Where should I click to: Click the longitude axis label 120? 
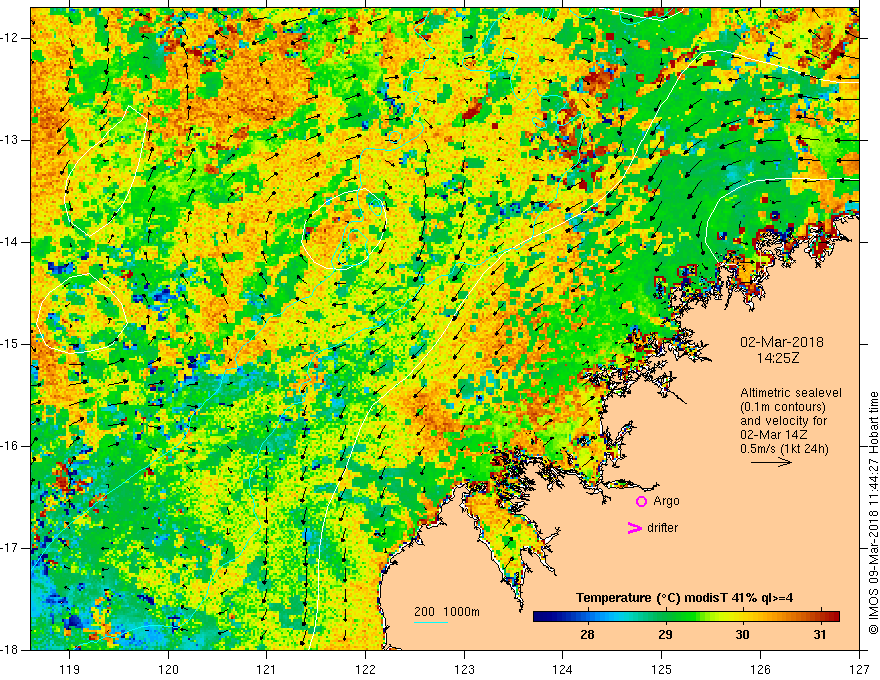click(168, 669)
